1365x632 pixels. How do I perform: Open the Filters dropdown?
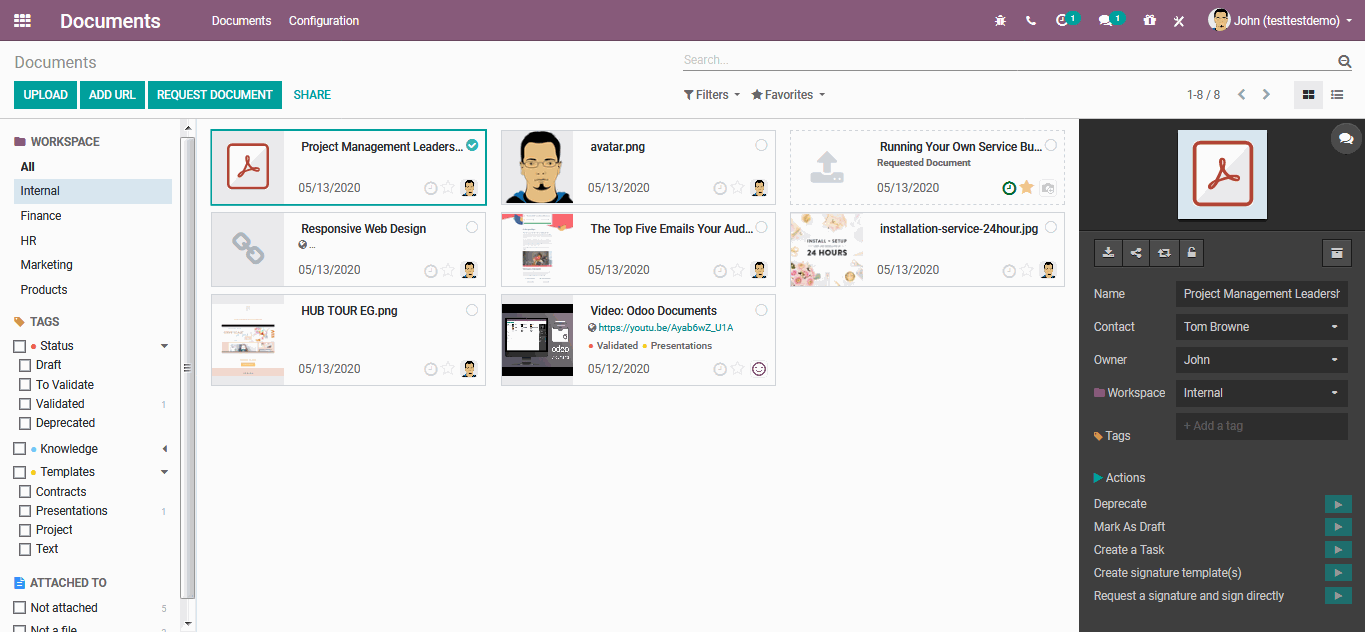(x=711, y=94)
